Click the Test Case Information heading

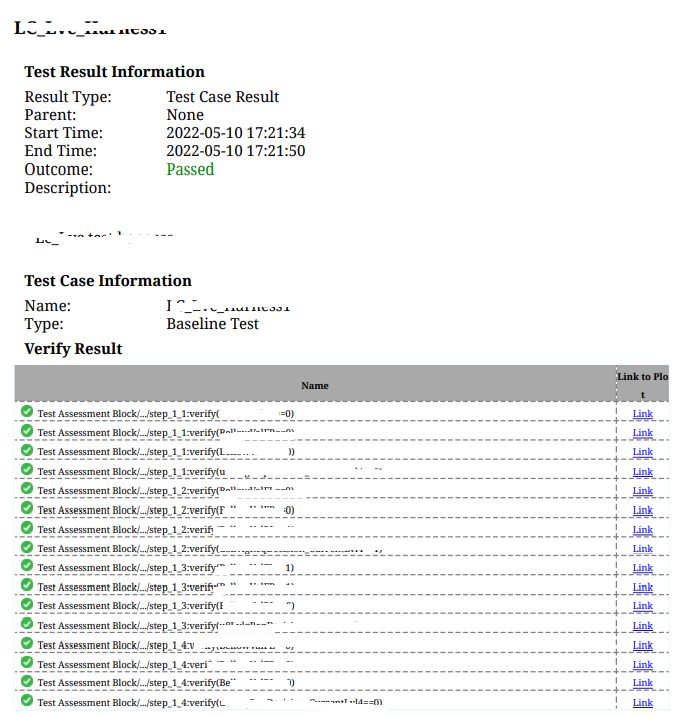click(108, 281)
